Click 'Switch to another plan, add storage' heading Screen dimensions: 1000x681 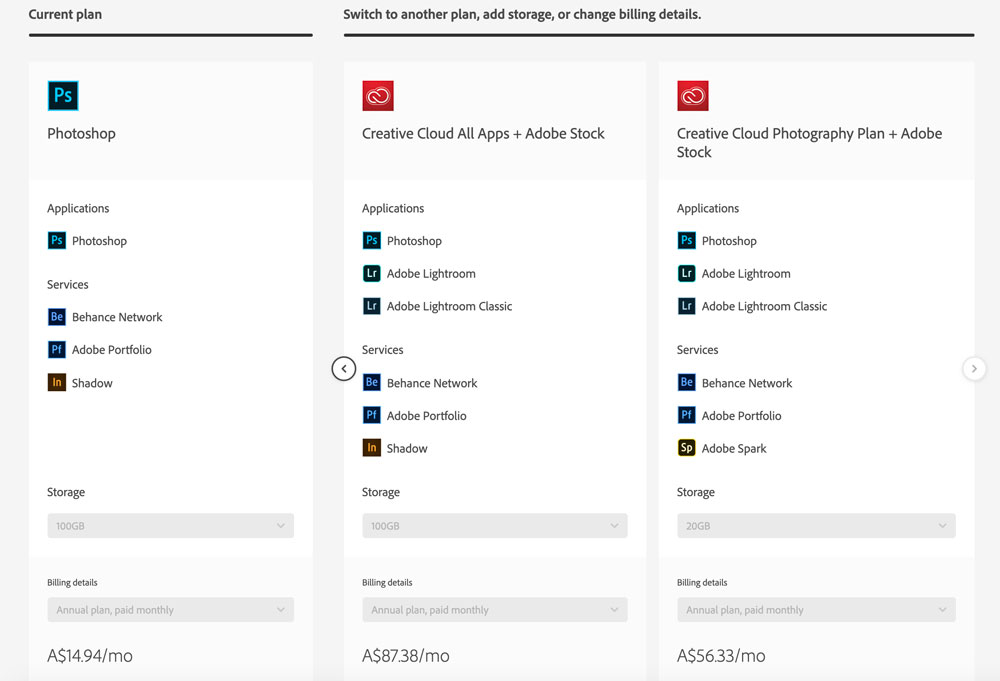(x=522, y=14)
